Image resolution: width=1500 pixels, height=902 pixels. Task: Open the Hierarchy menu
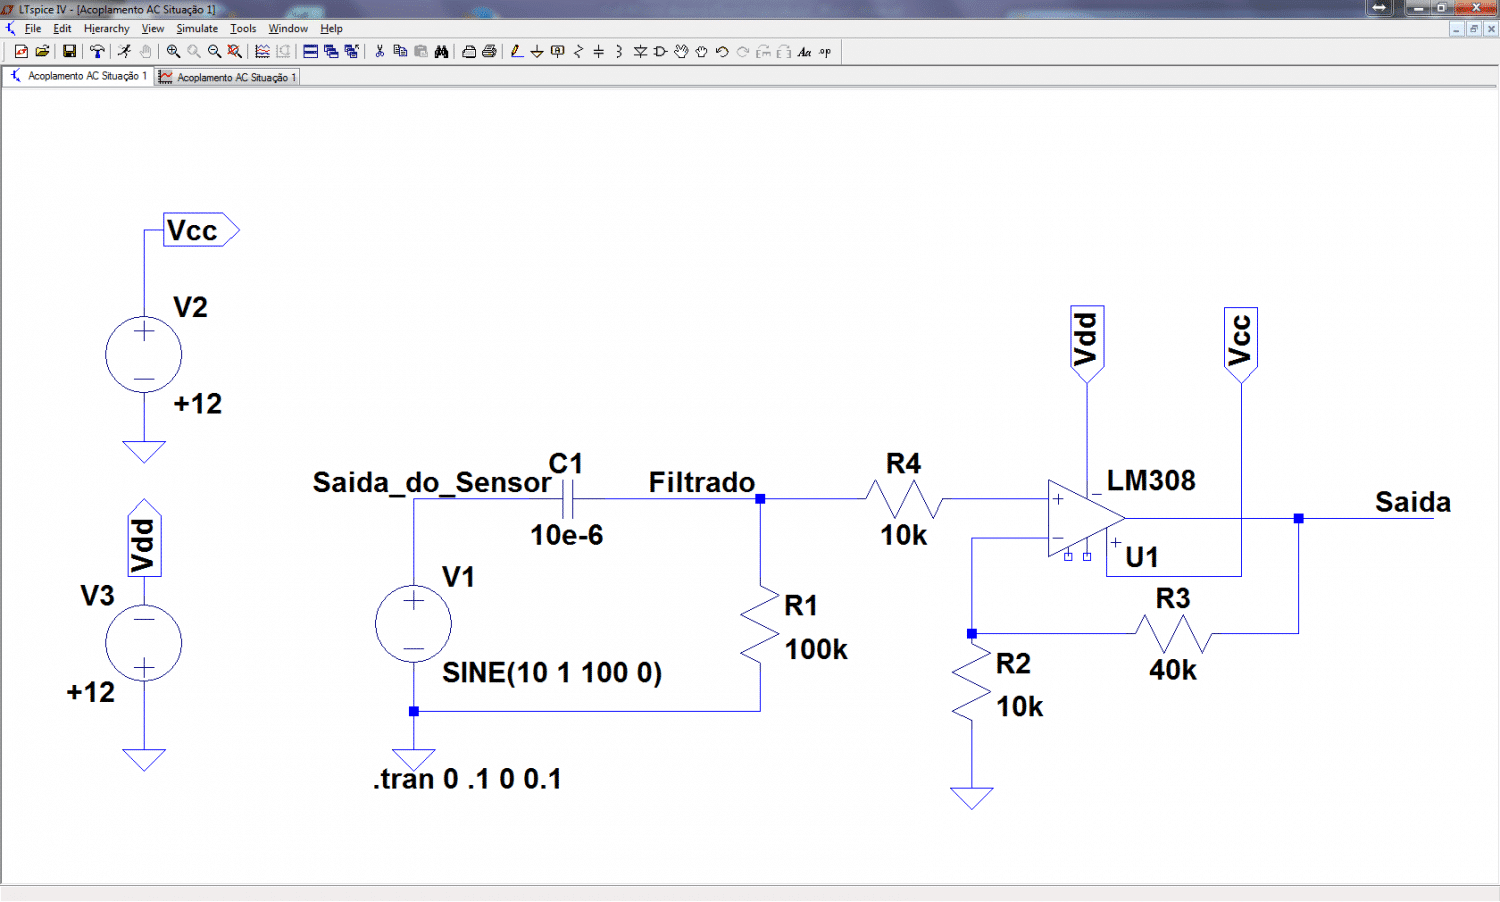coord(106,29)
